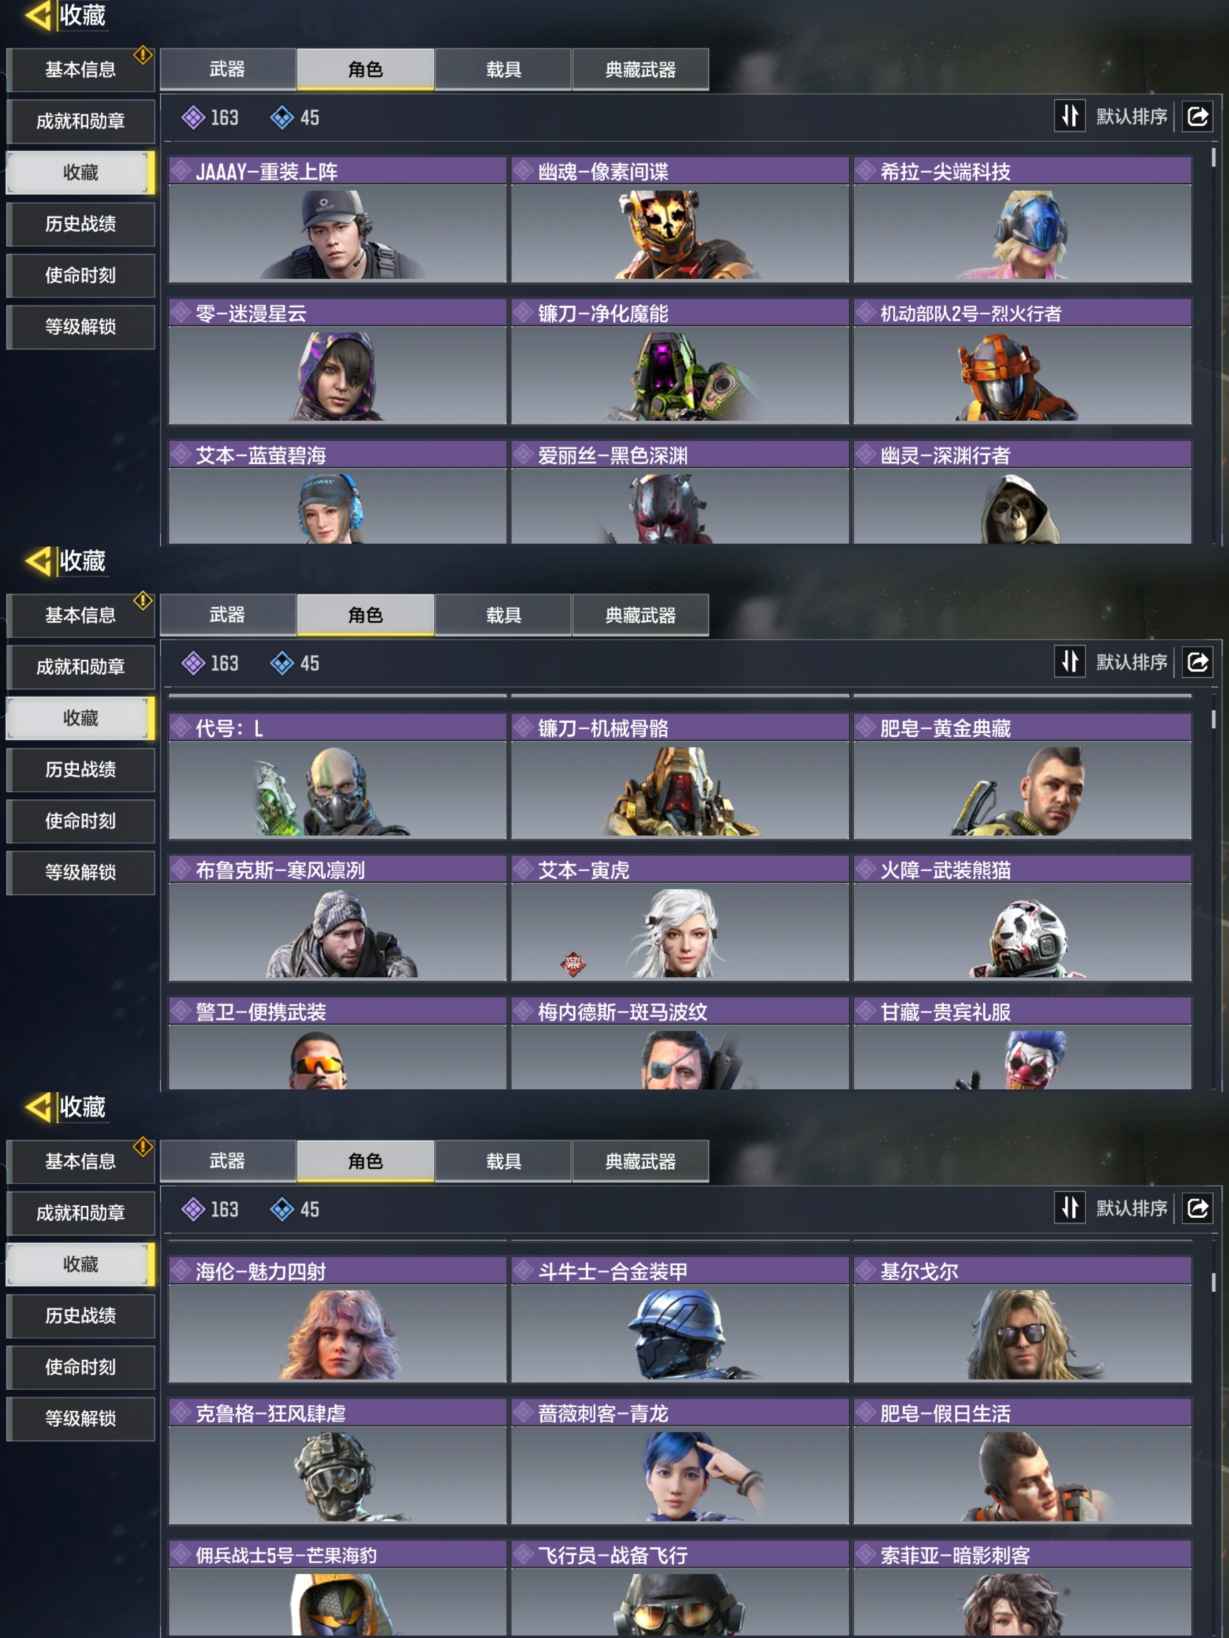Select the 肥皂-黄金典藏 character card
Screen dimensions: 1229x1638
coord(1022,776)
